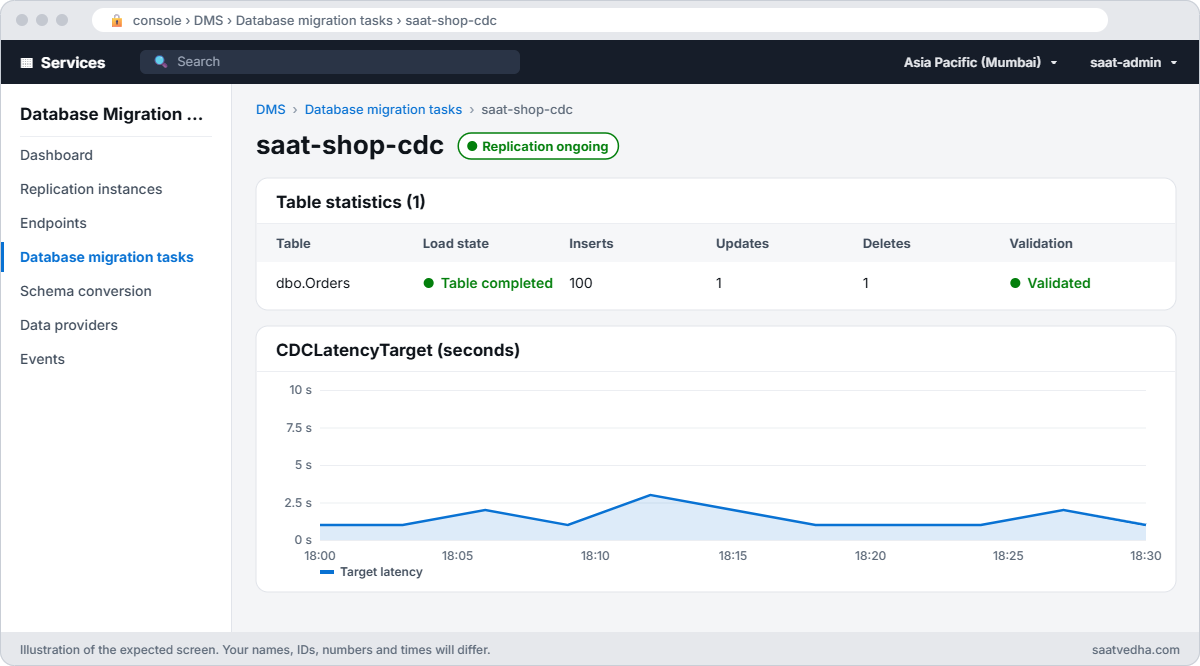The width and height of the screenshot is (1200, 666).
Task: Click the Deletes column header
Action: [887, 243]
